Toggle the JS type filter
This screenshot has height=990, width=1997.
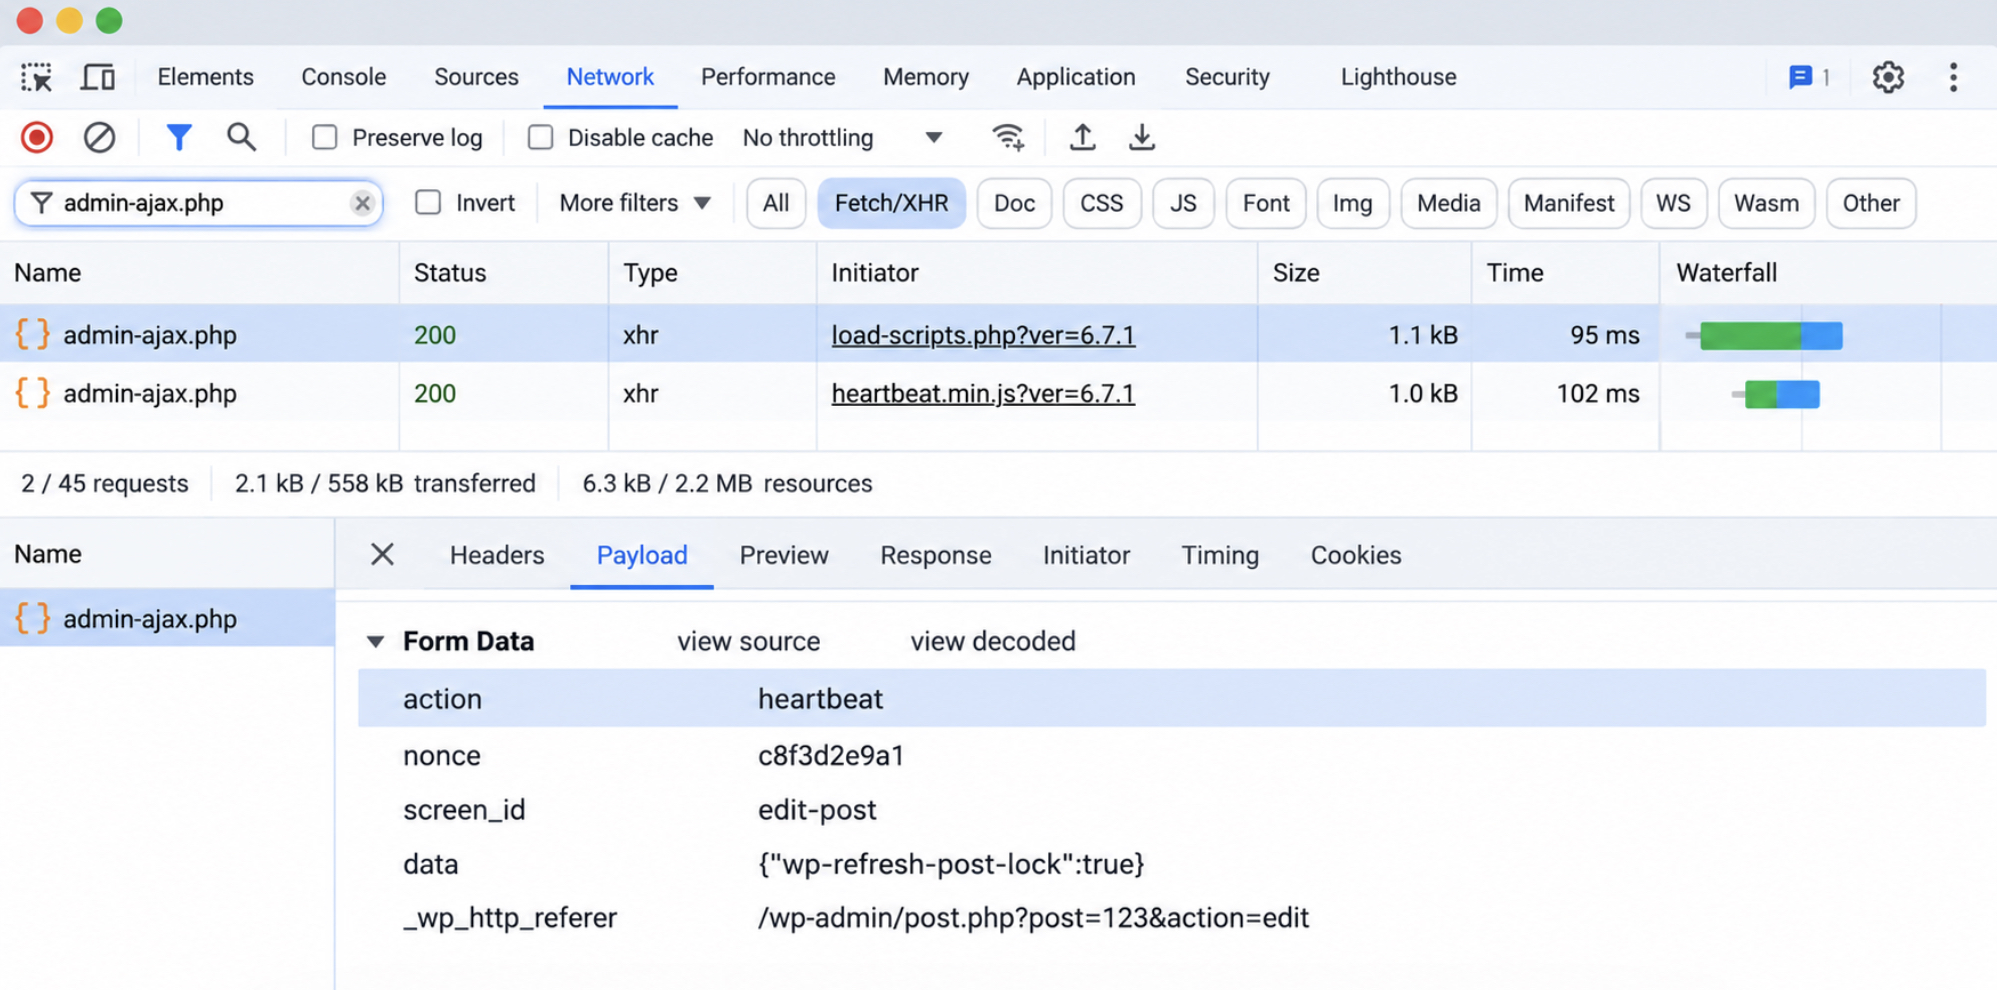[x=1183, y=203]
